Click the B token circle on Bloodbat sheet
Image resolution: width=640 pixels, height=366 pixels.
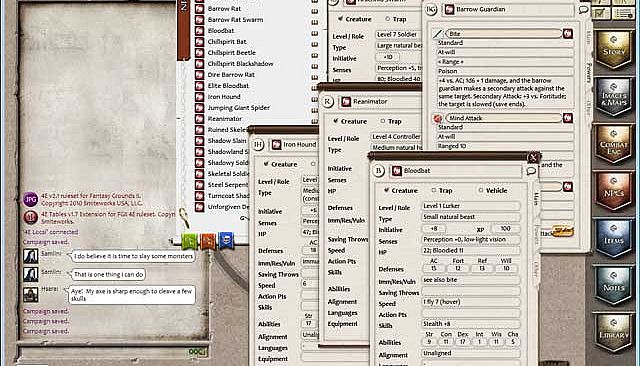(378, 171)
